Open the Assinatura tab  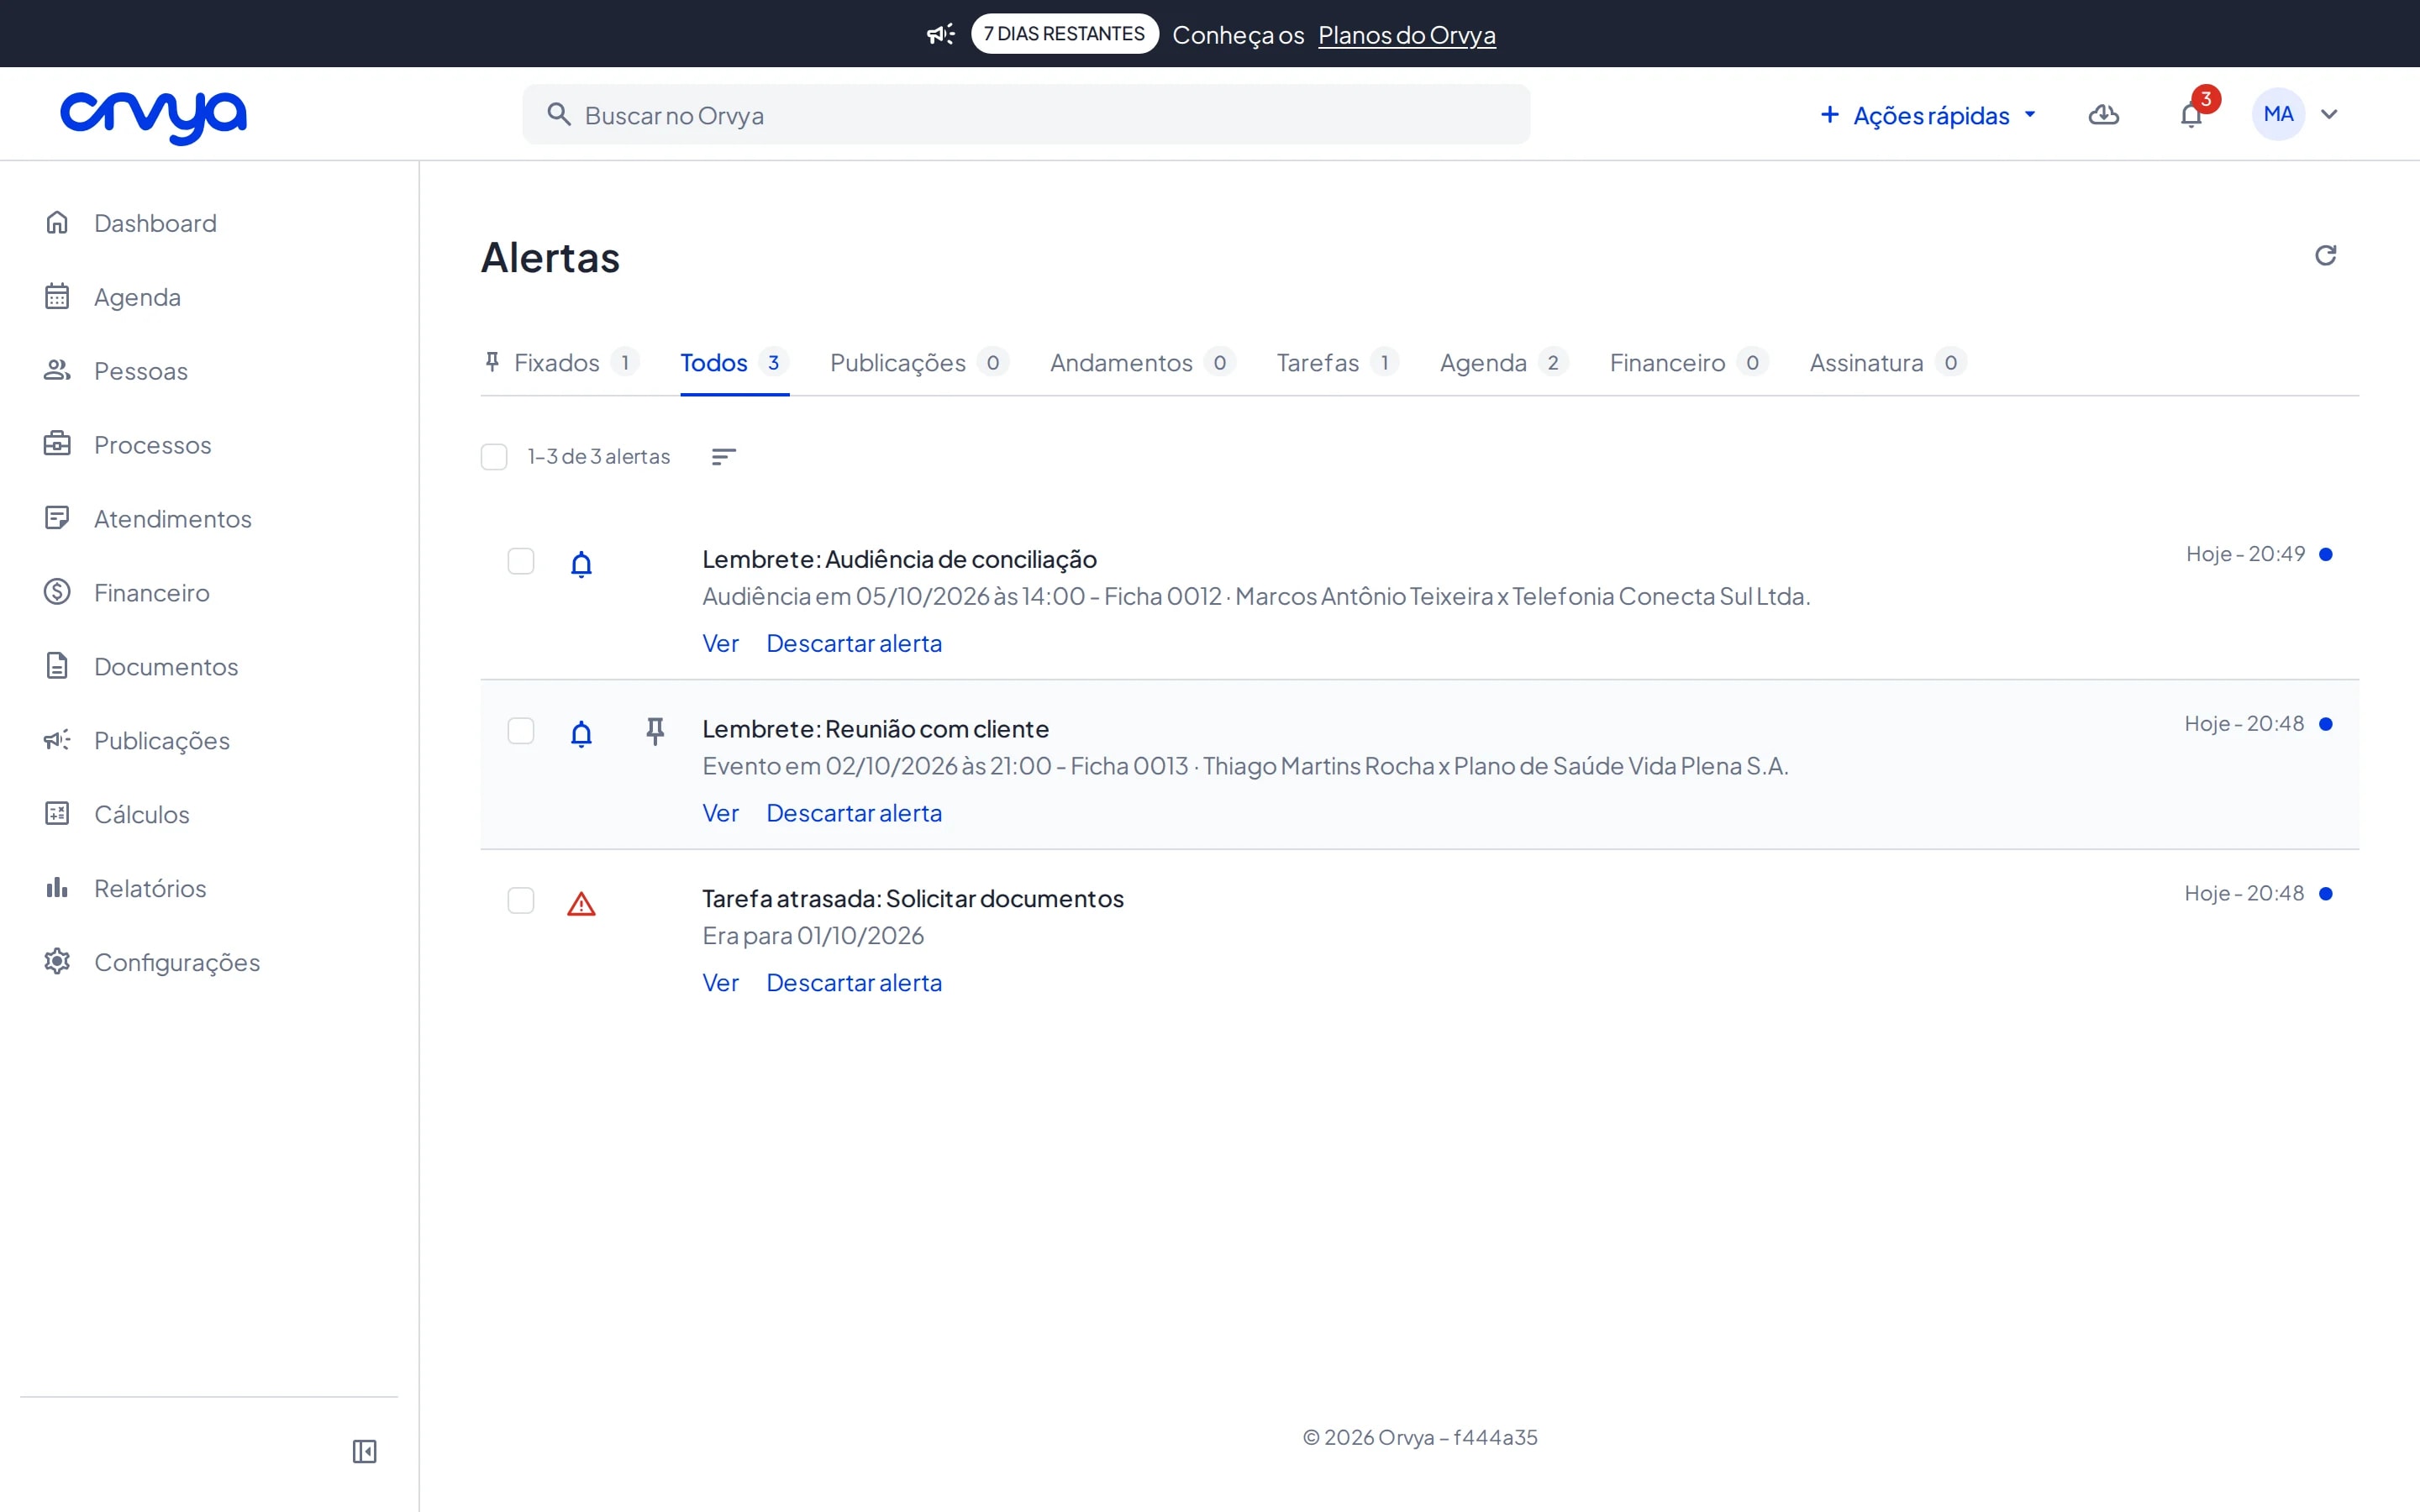(x=1888, y=362)
